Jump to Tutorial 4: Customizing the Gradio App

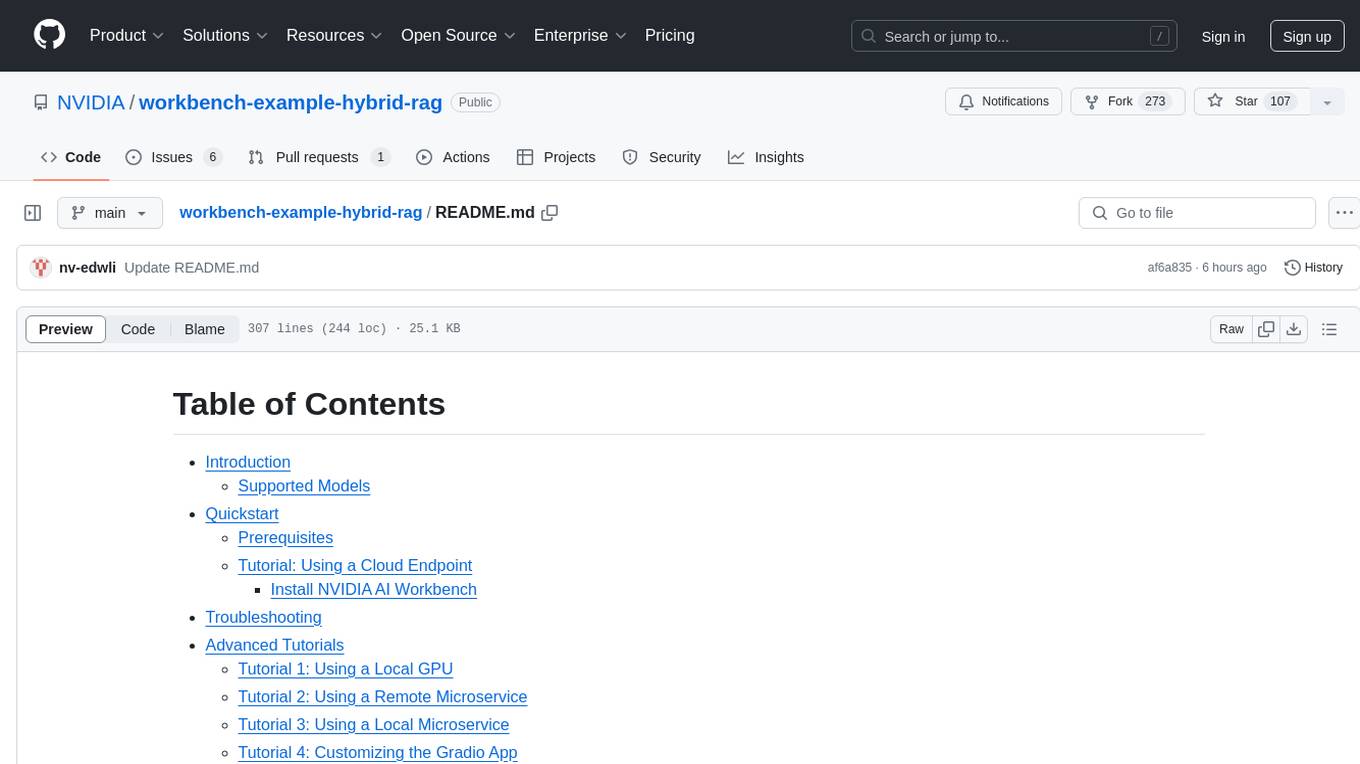(378, 753)
